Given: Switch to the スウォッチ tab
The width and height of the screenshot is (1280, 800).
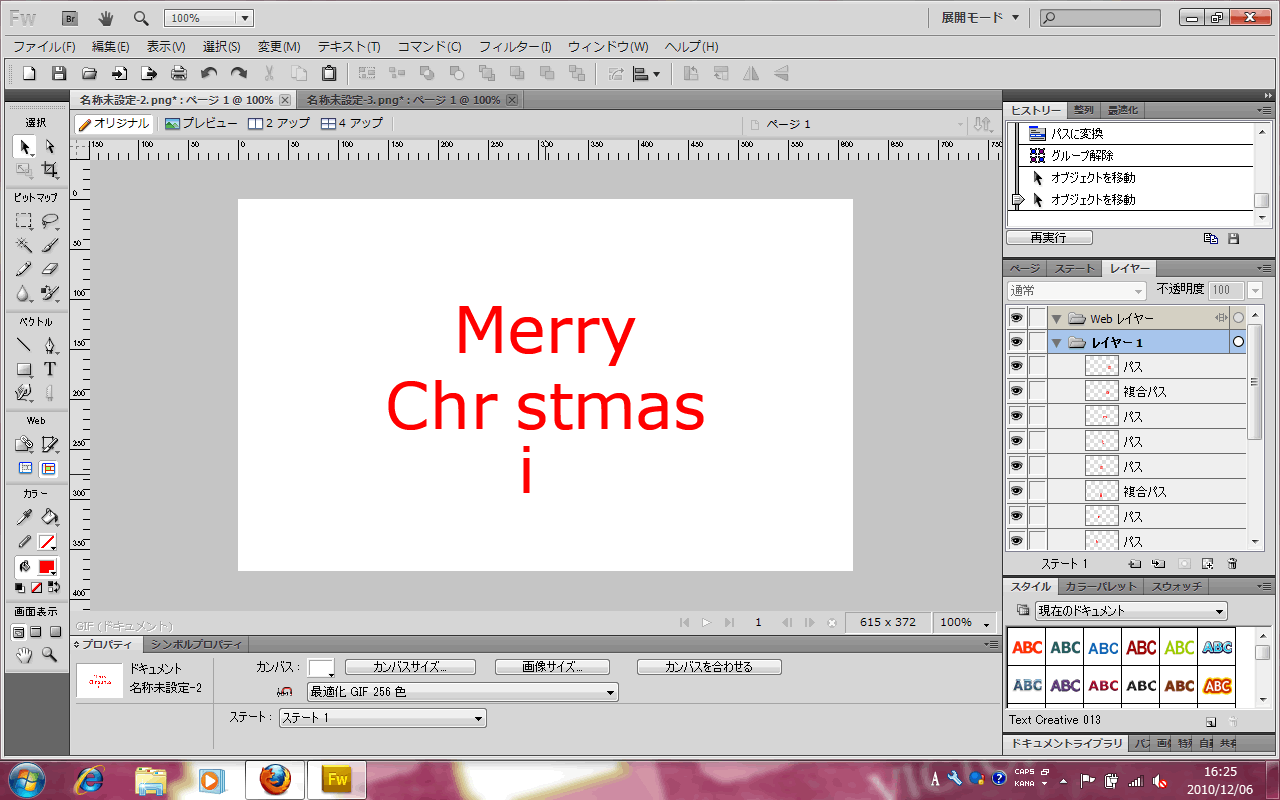Looking at the screenshot, I should 1177,587.
